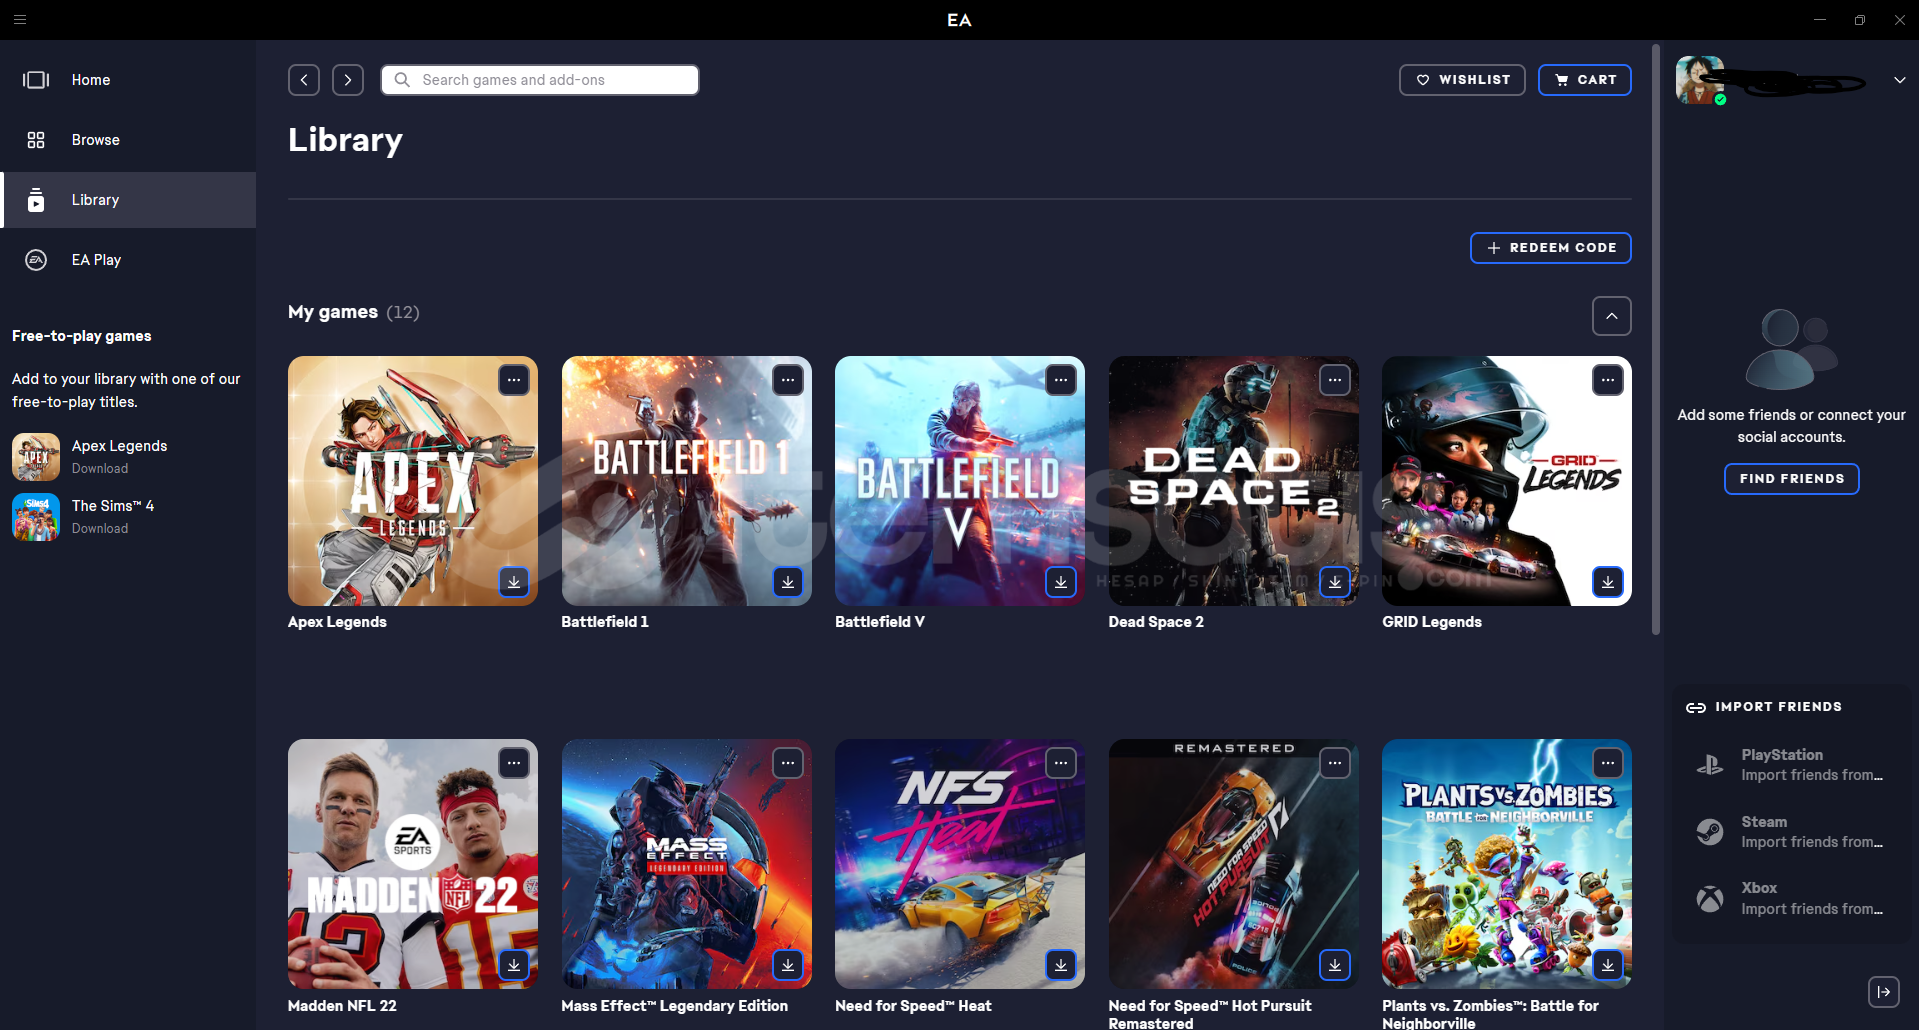Open the Cart
Viewport: 1919px width, 1030px height.
coord(1585,80)
